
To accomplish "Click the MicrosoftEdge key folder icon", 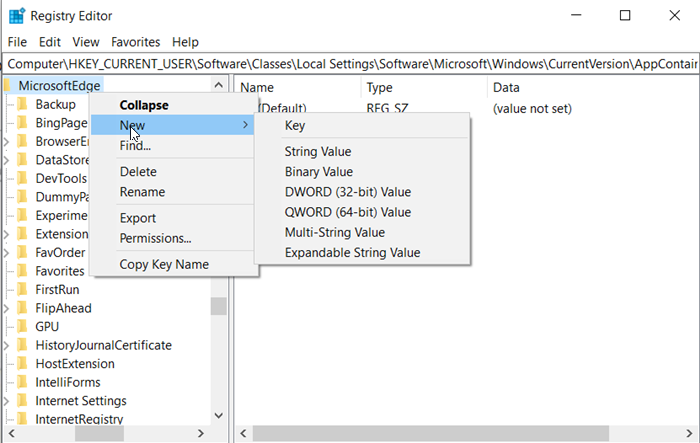I will click(7, 86).
